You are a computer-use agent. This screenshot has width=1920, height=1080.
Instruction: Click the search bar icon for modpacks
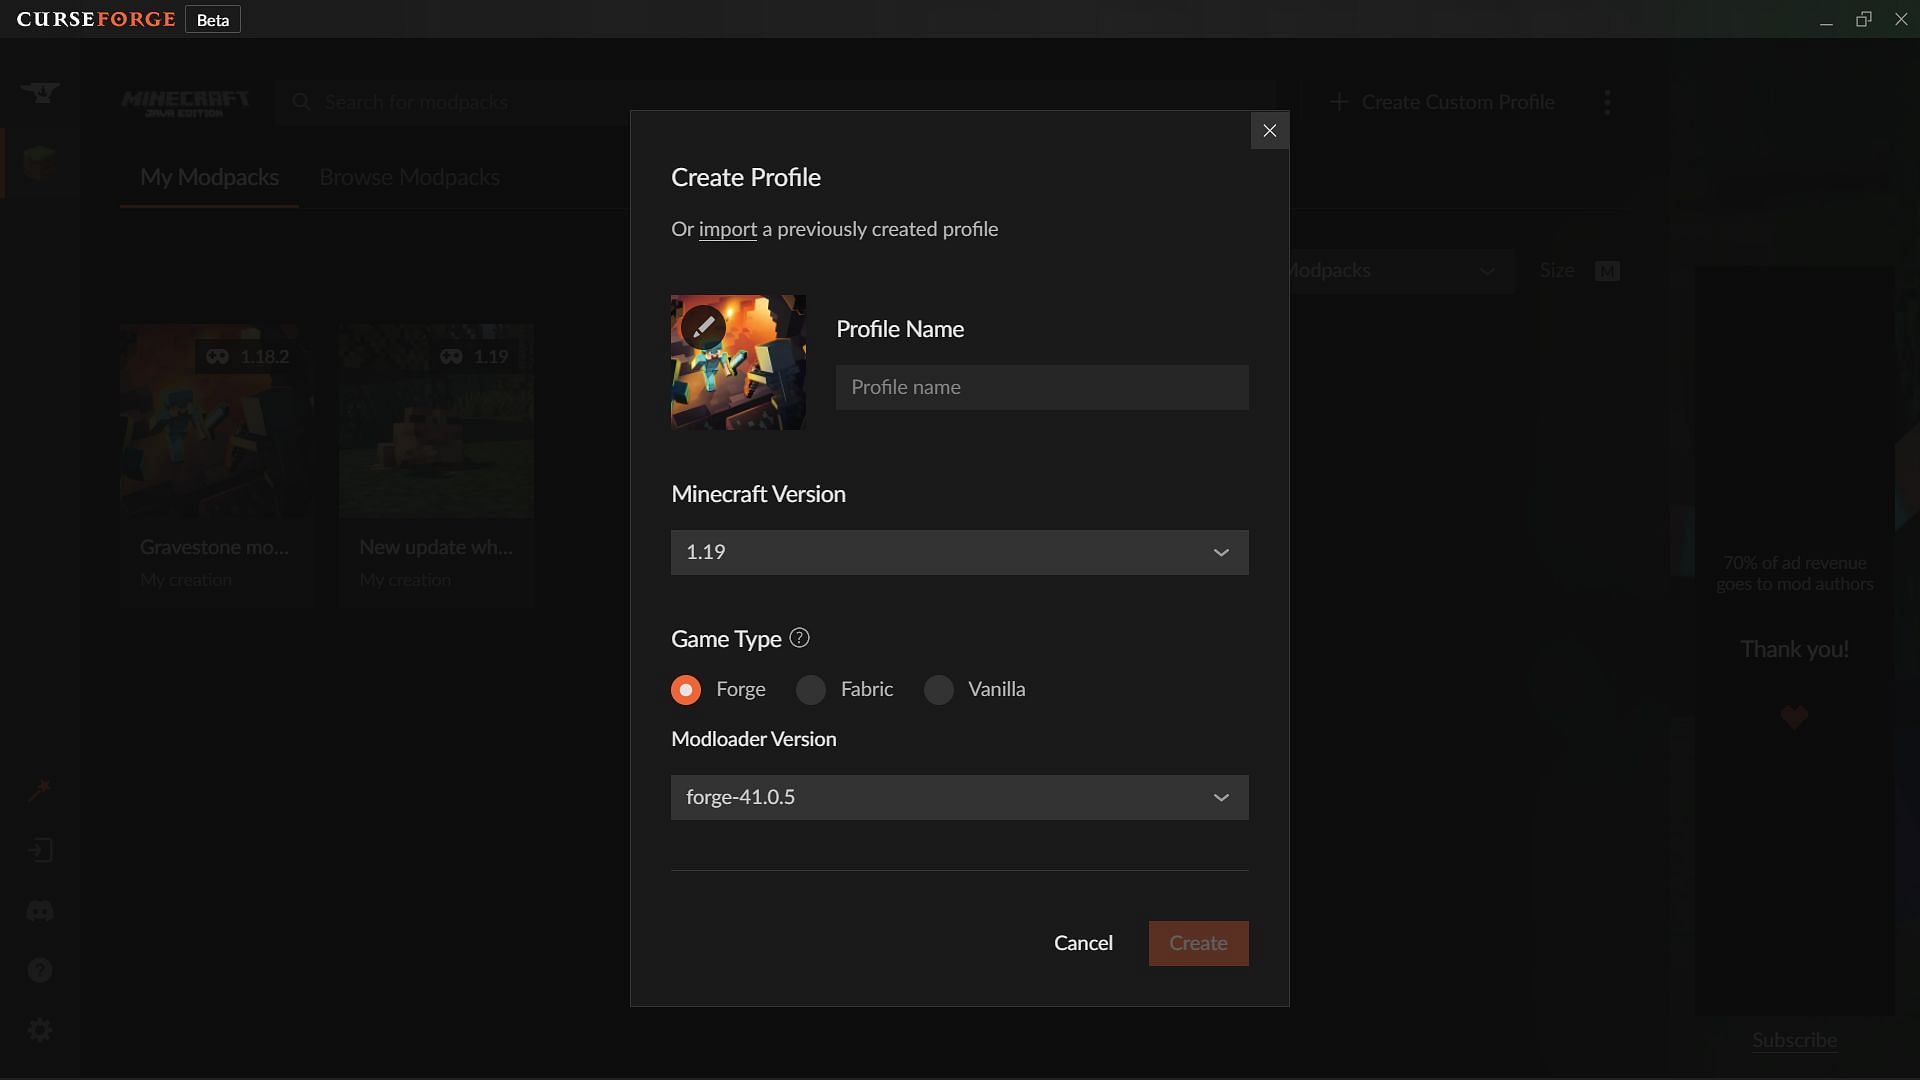(301, 102)
